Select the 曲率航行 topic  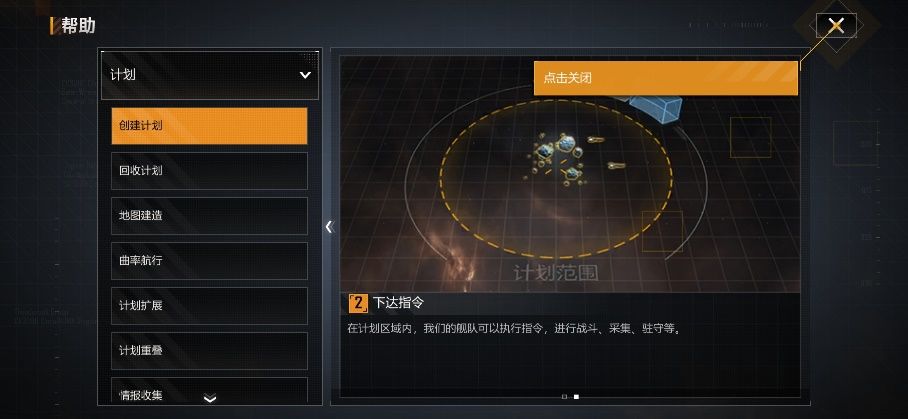(209, 260)
